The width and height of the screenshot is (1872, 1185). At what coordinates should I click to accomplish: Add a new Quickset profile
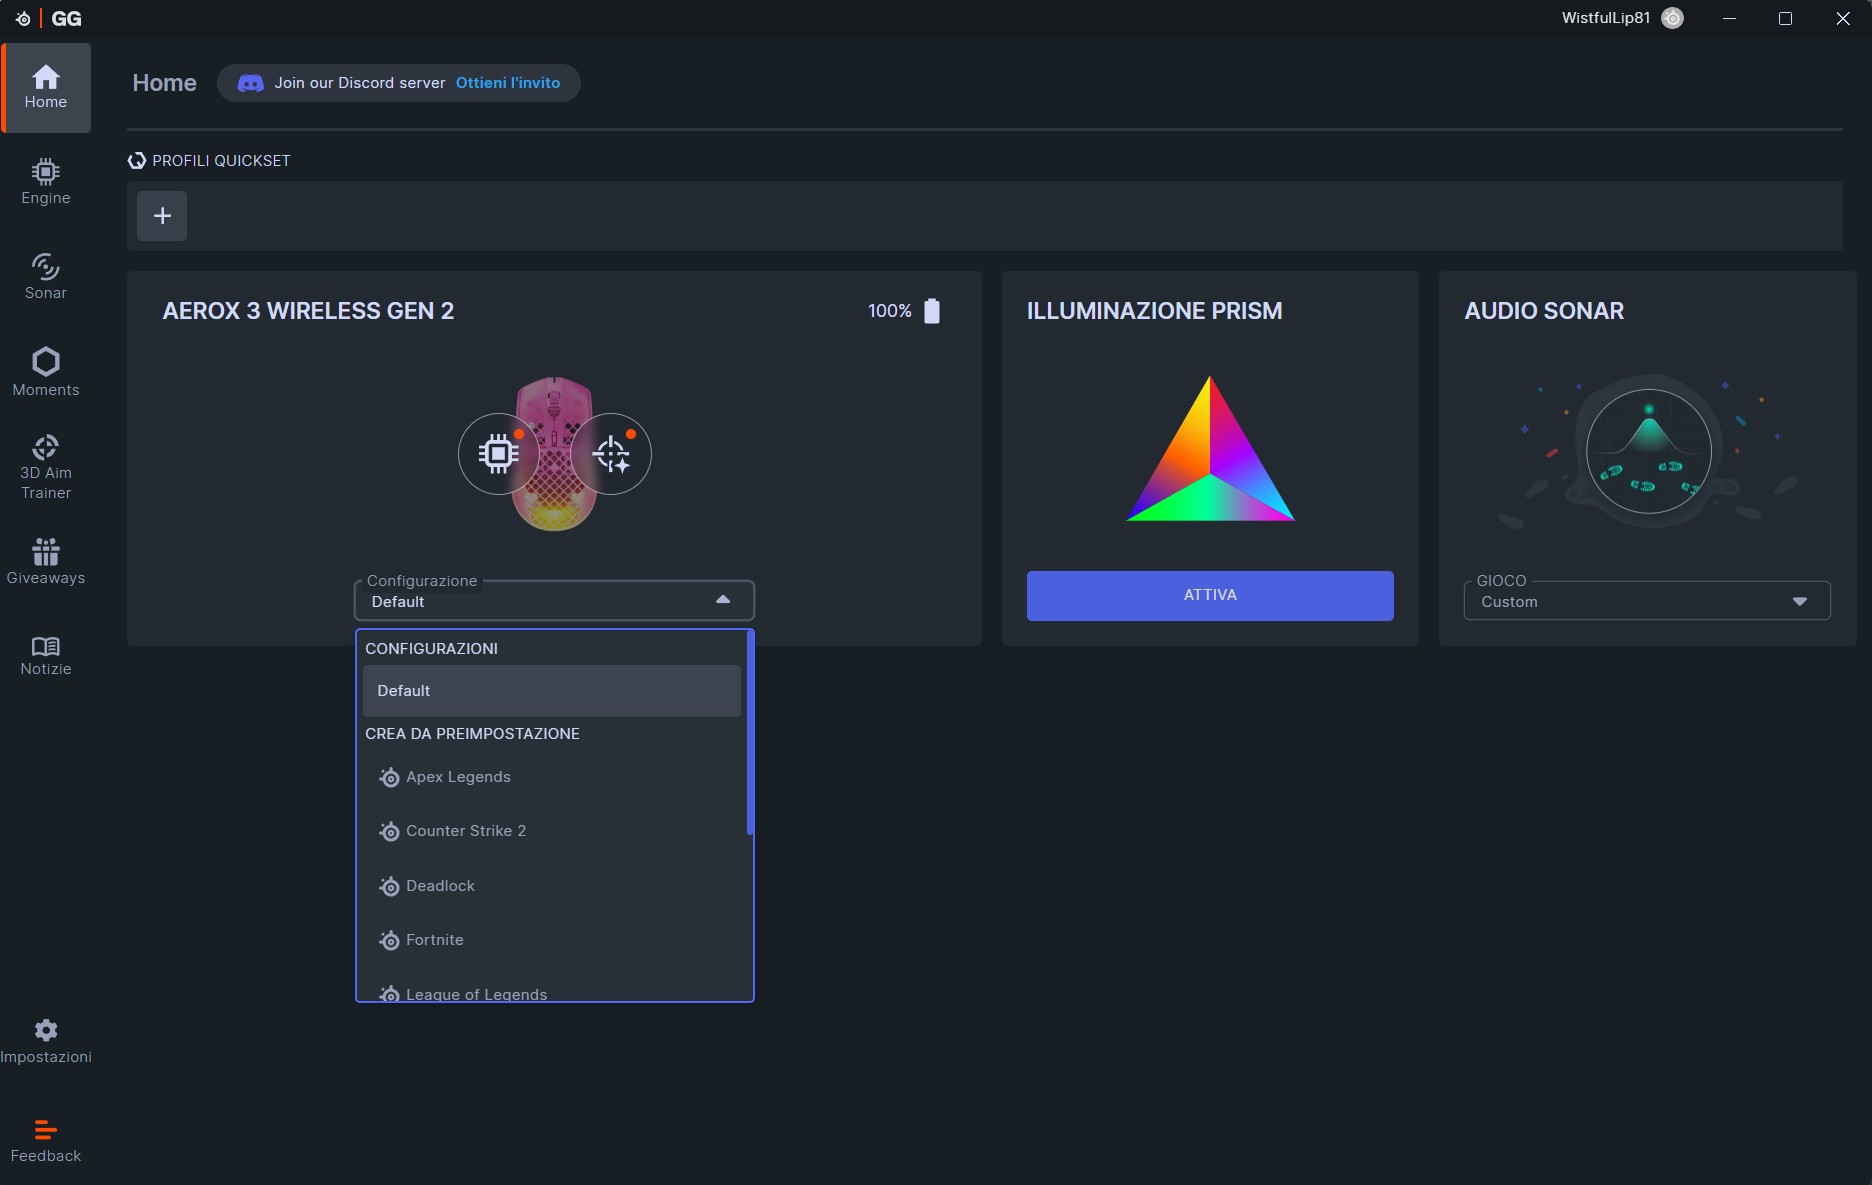(x=162, y=216)
